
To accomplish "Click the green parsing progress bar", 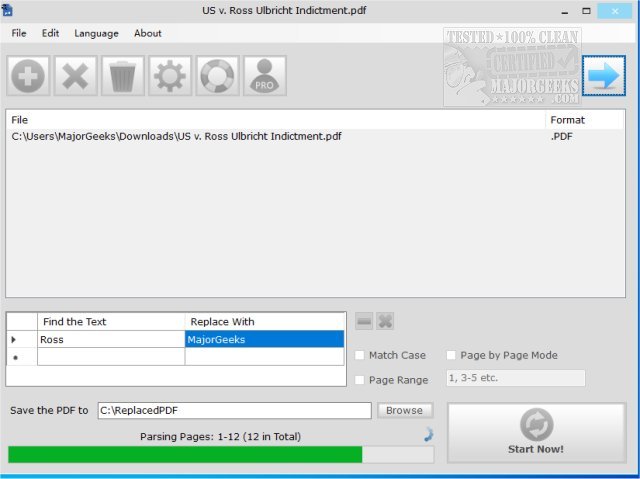I will pos(221,454).
